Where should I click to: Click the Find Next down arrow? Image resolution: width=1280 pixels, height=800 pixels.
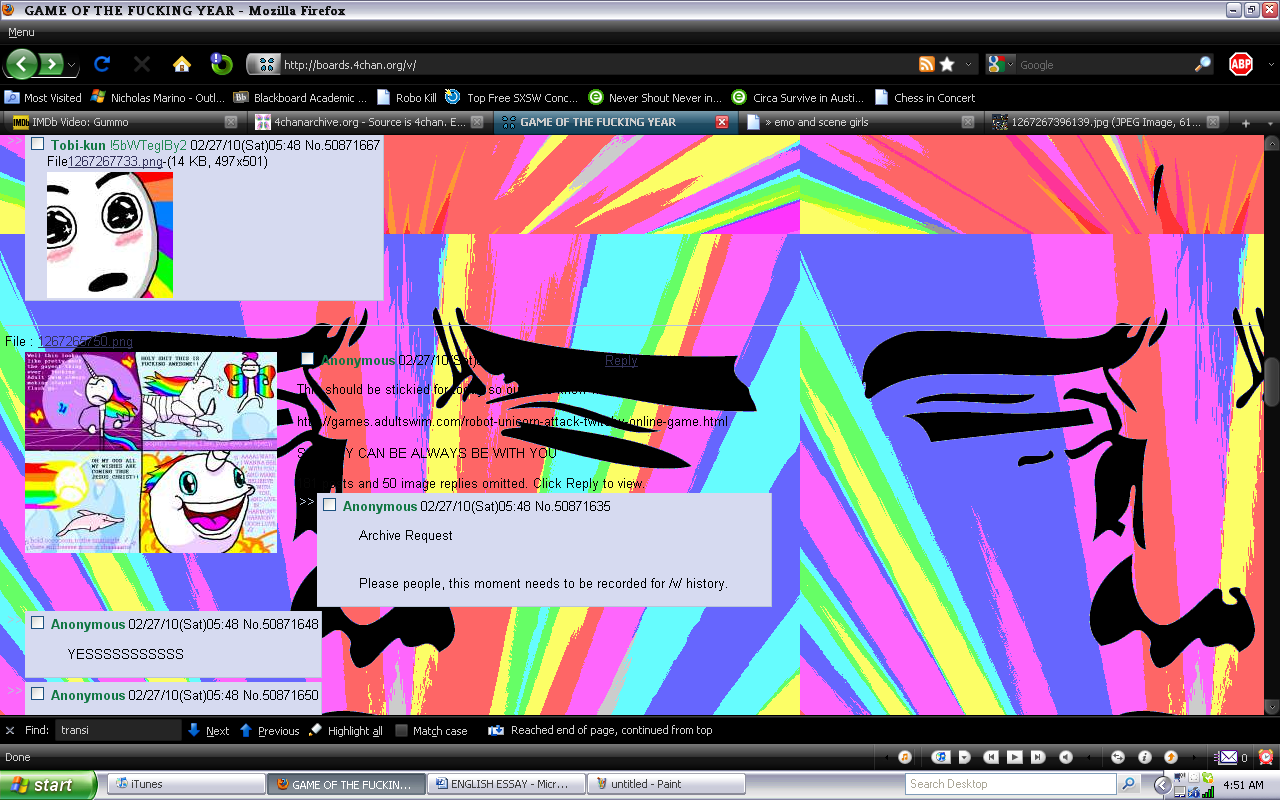(194, 730)
